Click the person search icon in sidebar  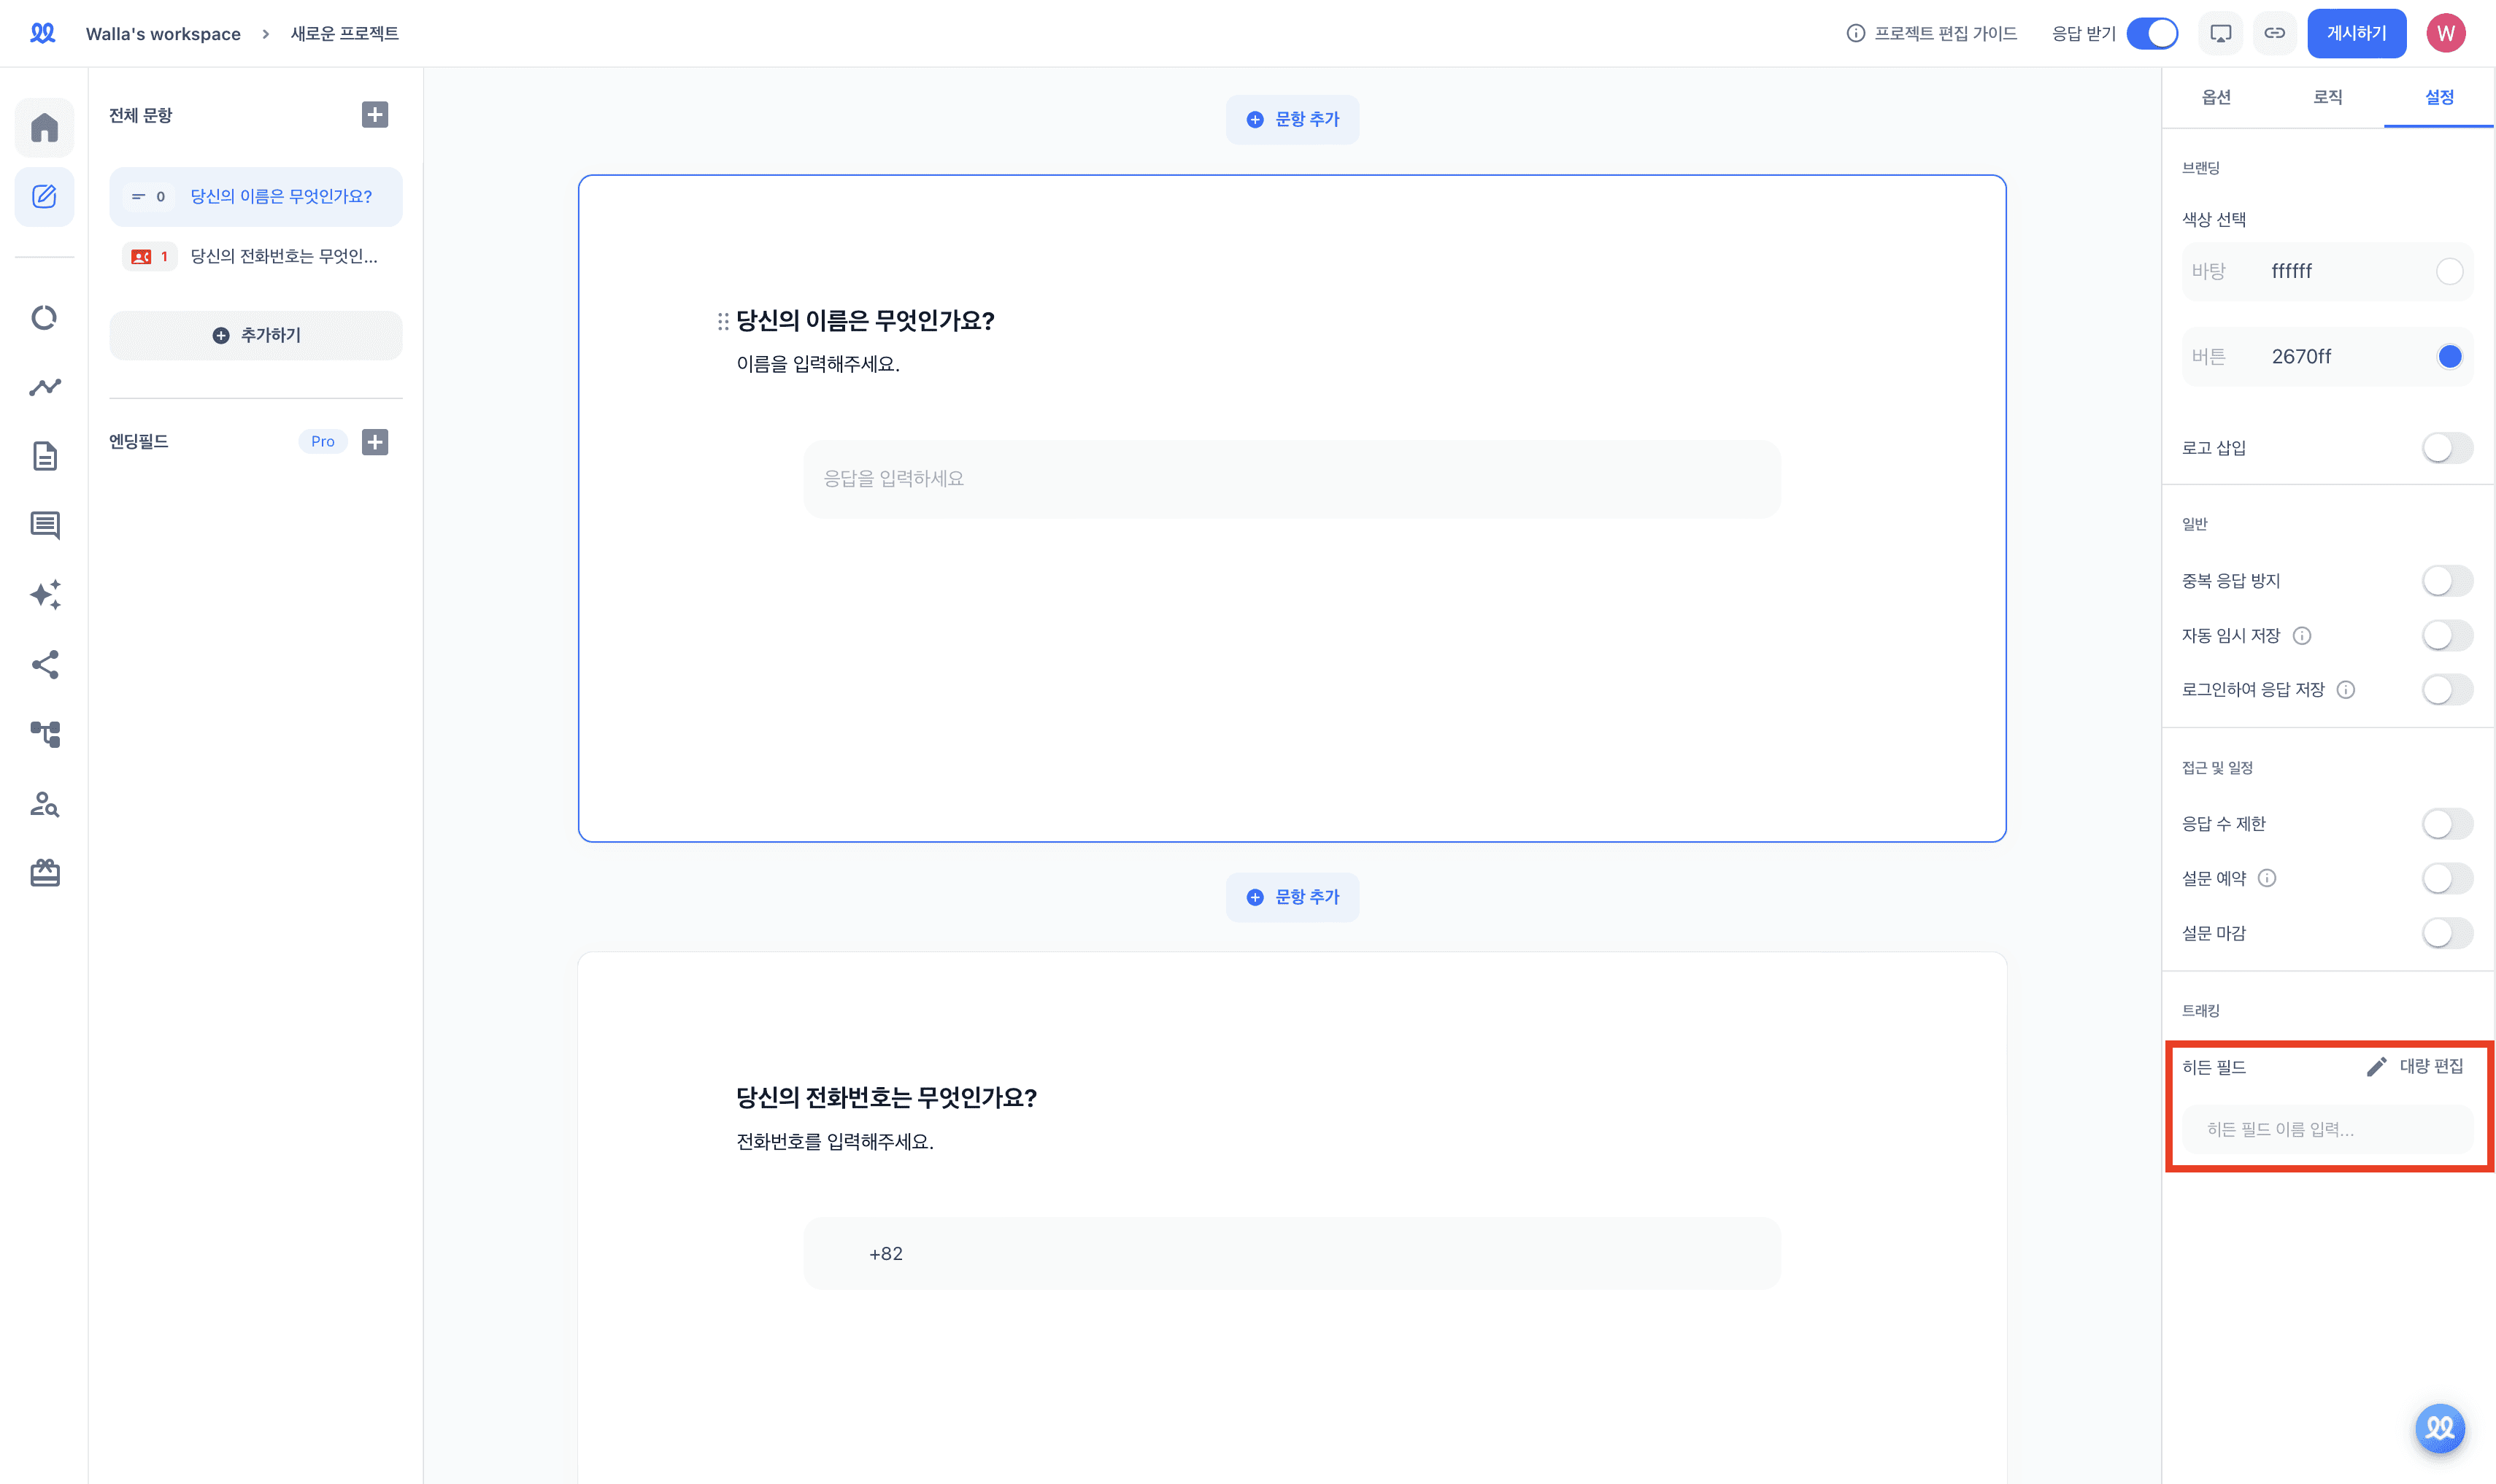pyautogui.click(x=44, y=804)
